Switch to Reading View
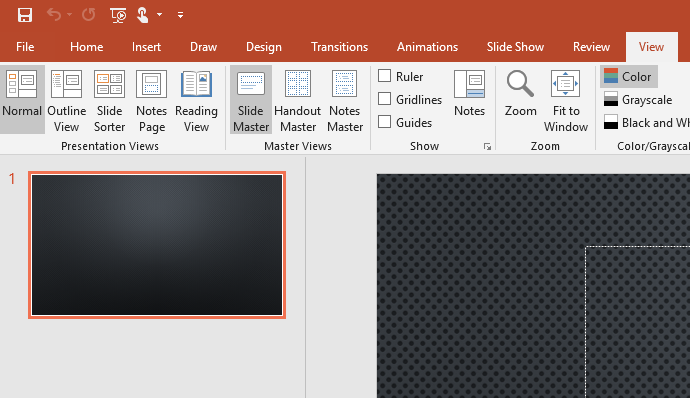 point(196,100)
